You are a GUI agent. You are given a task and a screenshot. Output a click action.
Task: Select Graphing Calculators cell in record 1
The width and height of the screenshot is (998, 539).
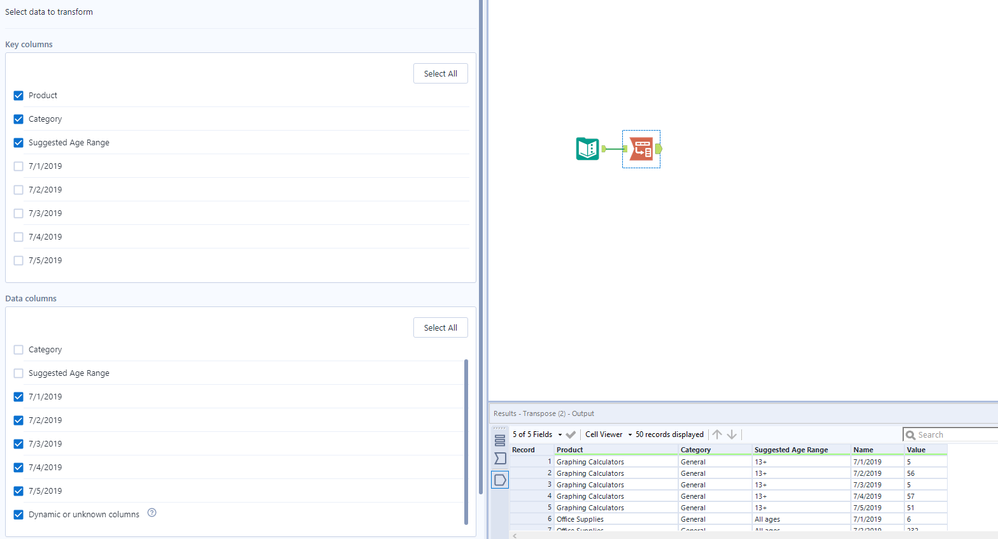616,462
